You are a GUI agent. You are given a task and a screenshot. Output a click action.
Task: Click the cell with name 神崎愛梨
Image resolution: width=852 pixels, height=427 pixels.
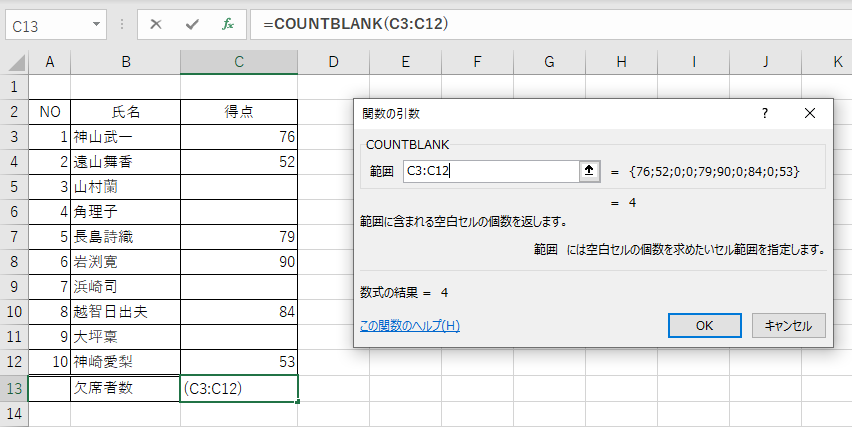(x=126, y=362)
